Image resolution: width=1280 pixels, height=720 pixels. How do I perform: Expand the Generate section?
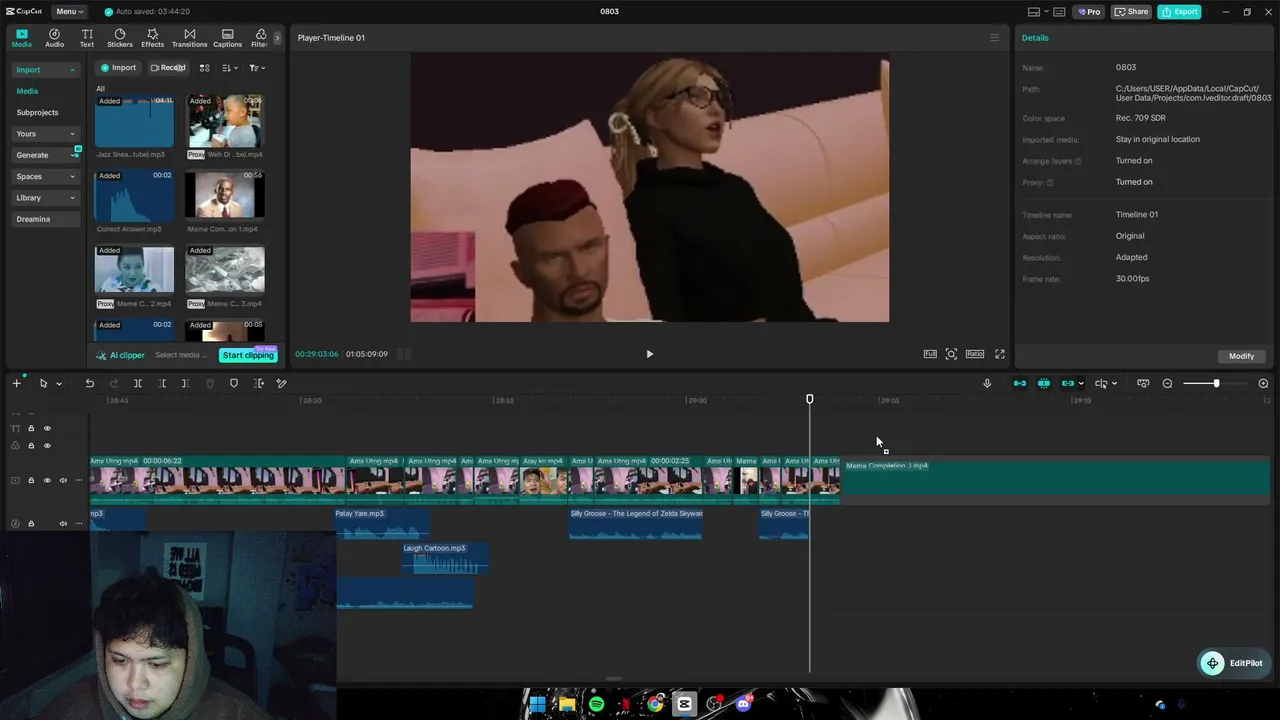point(46,155)
